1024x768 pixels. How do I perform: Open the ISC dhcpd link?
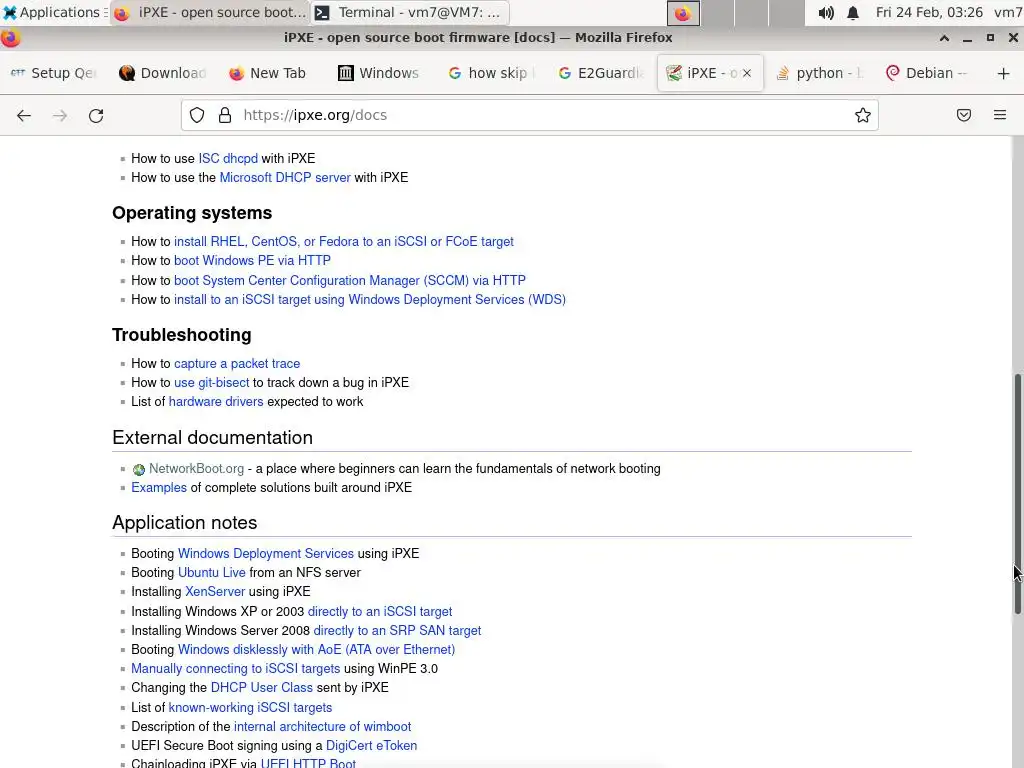tap(228, 159)
